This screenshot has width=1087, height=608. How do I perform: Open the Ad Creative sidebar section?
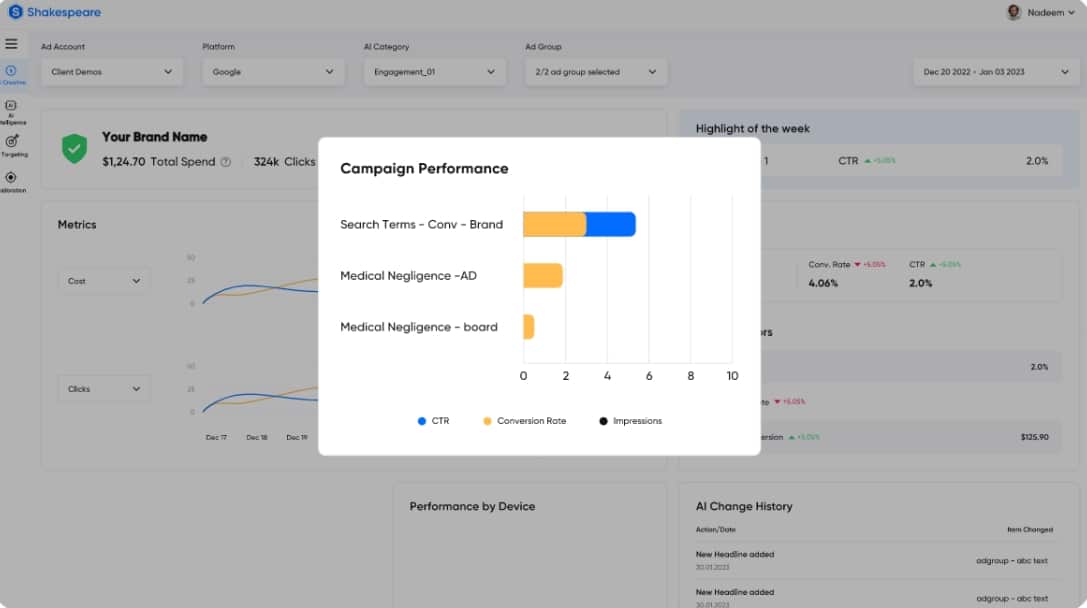point(12,73)
